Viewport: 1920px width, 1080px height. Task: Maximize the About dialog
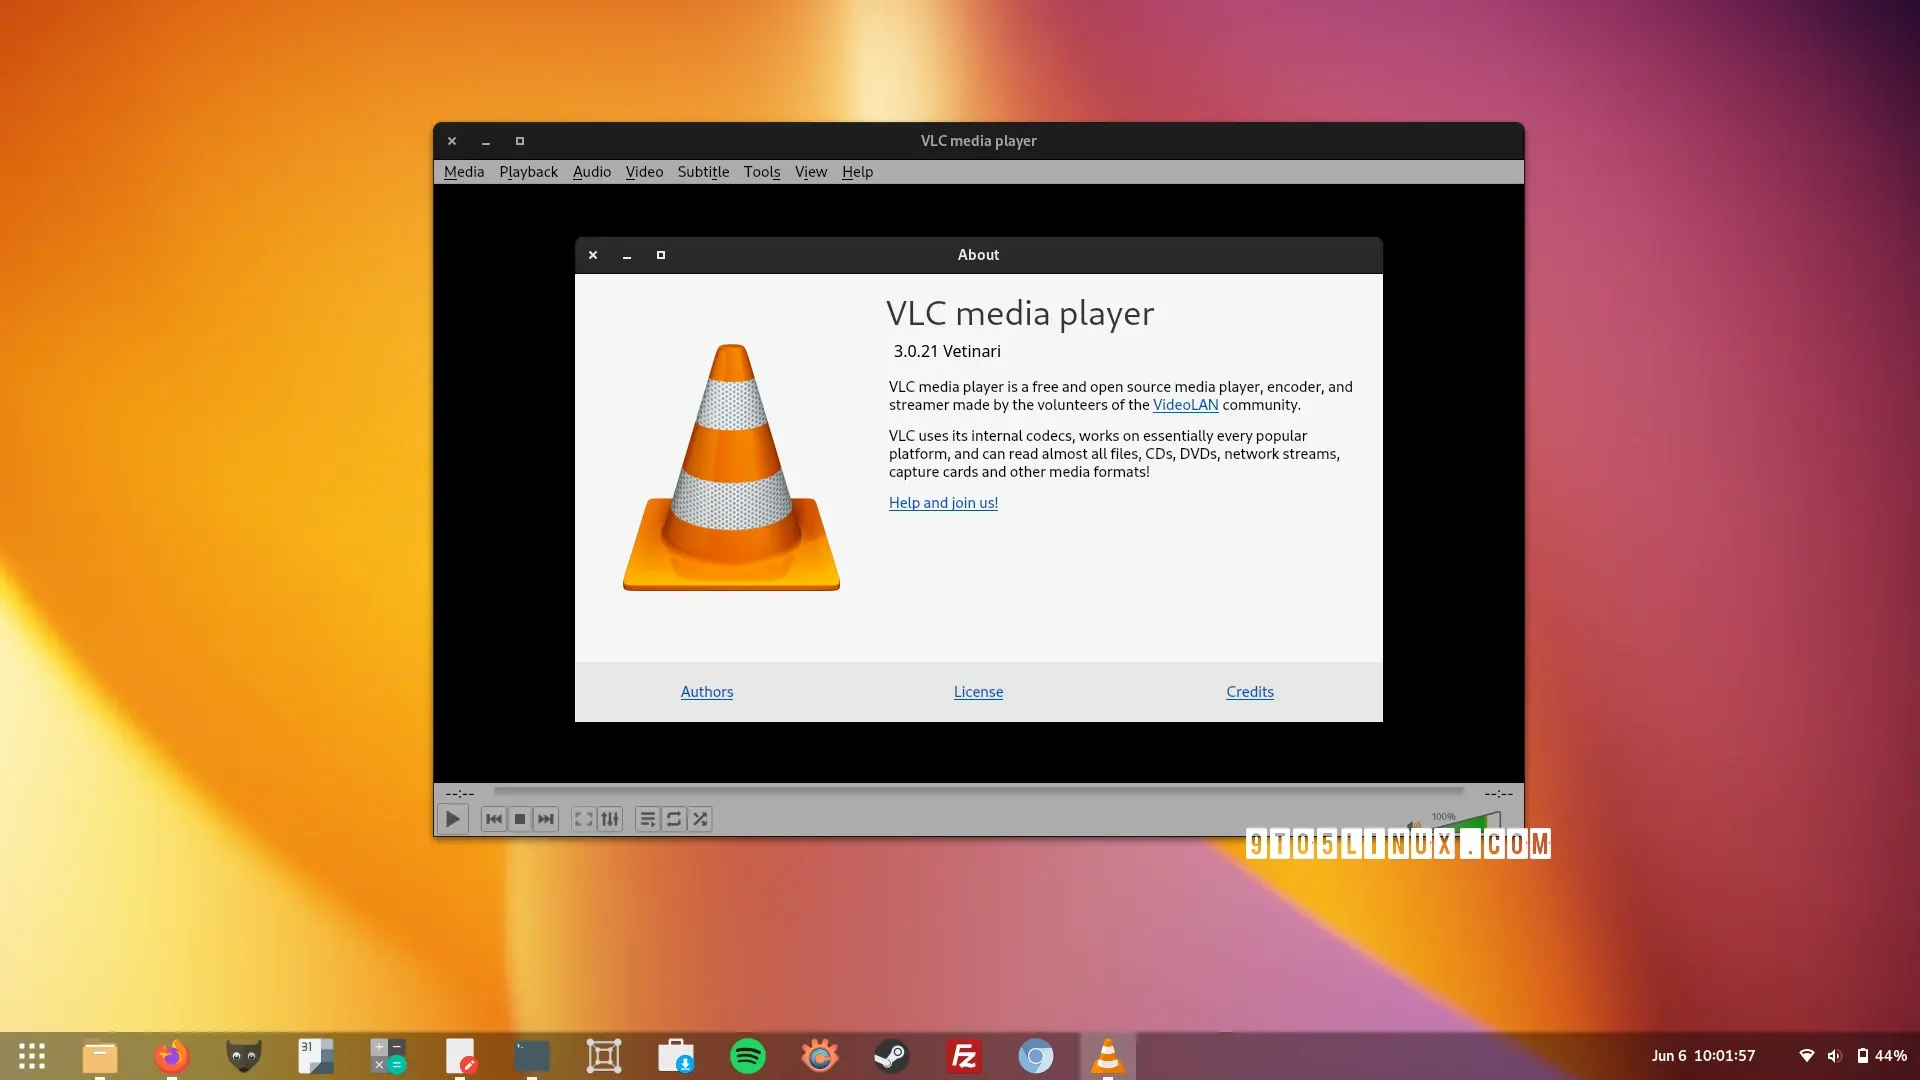pos(661,255)
